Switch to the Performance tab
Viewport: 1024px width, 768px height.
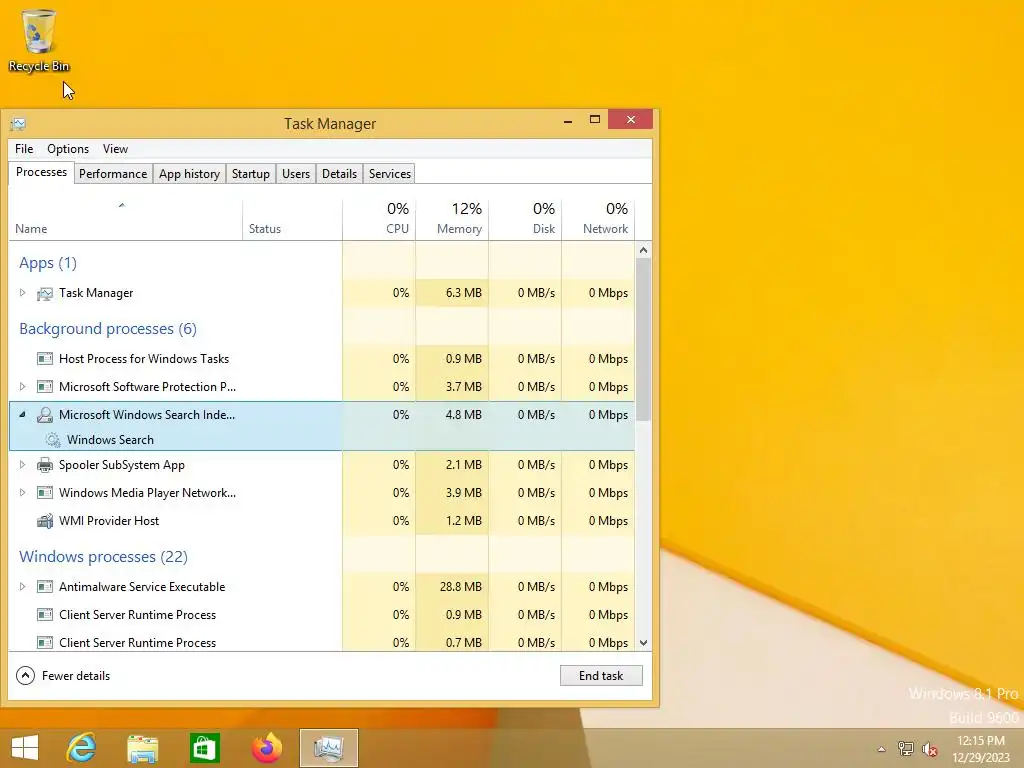click(x=113, y=174)
